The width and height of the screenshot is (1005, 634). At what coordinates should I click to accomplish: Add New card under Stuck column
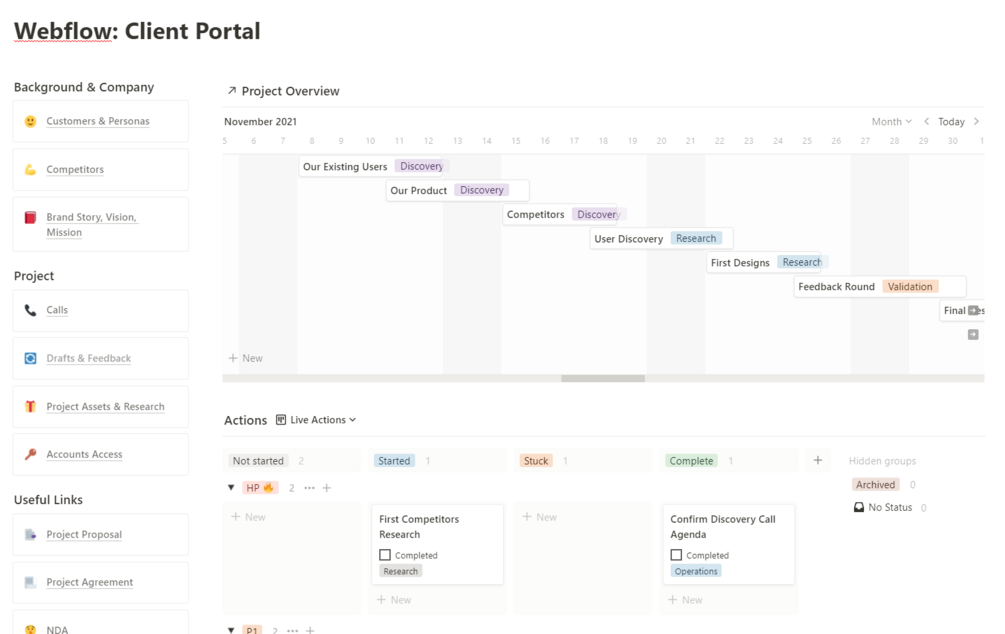[539, 517]
